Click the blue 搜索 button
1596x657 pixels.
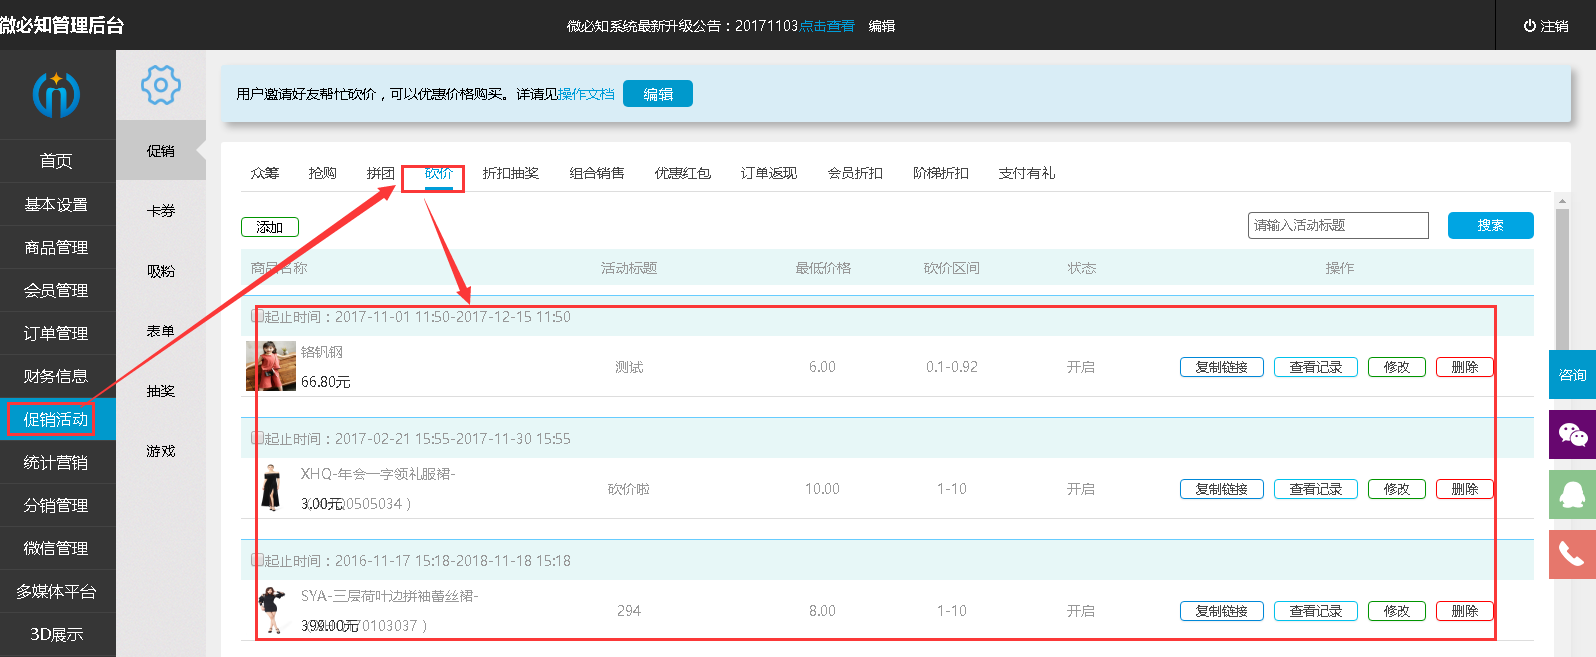click(1490, 226)
